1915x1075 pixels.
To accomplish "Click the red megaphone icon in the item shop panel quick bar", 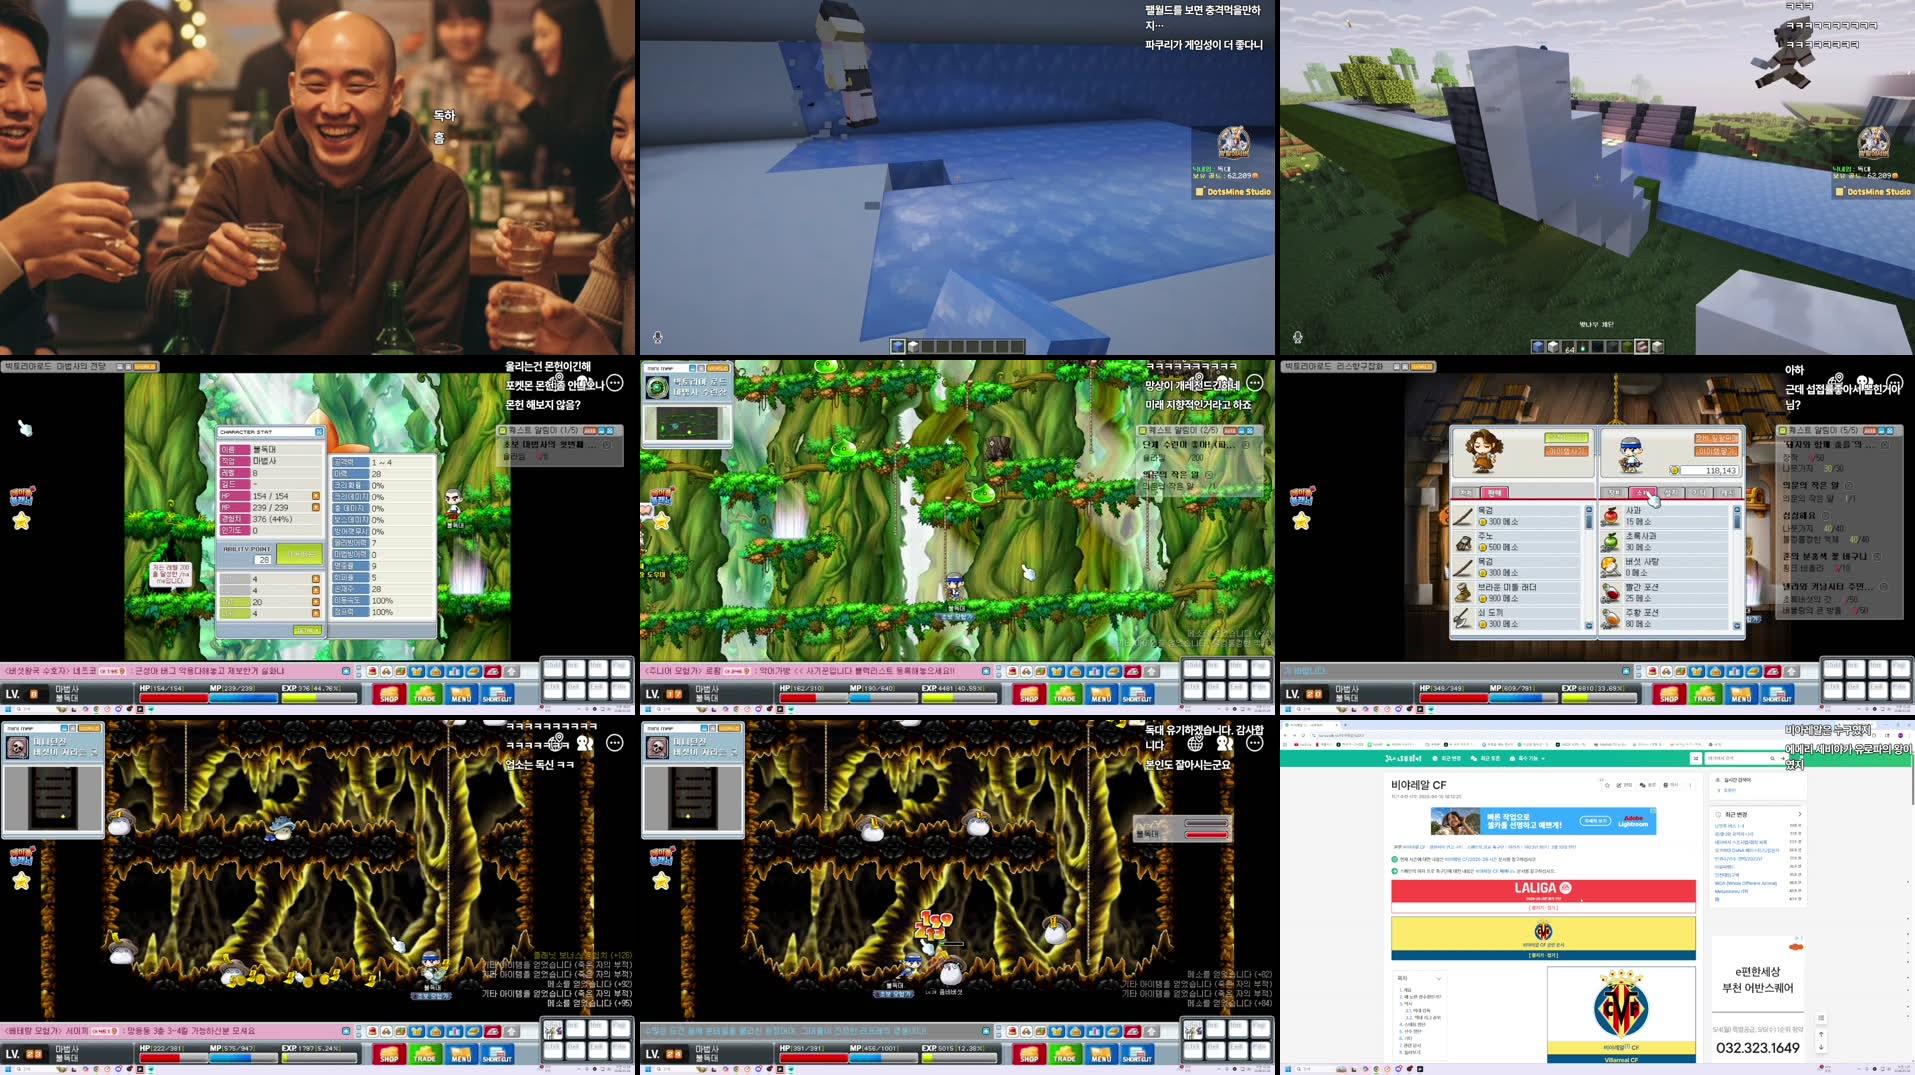I will click(1773, 671).
